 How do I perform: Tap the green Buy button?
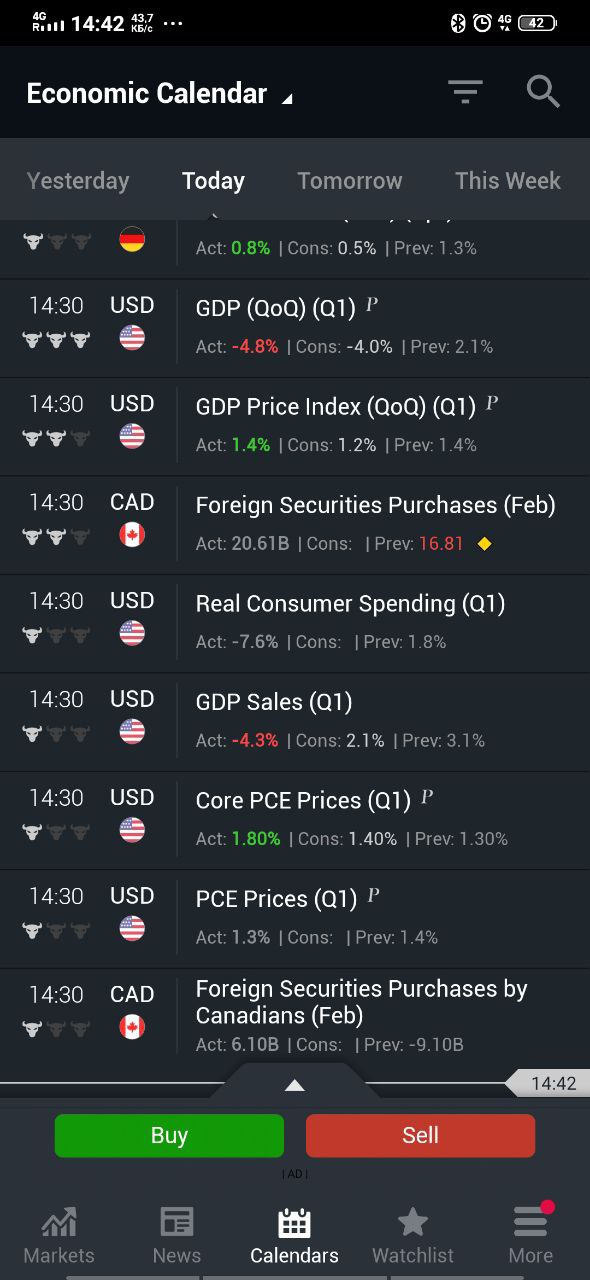coord(169,1135)
